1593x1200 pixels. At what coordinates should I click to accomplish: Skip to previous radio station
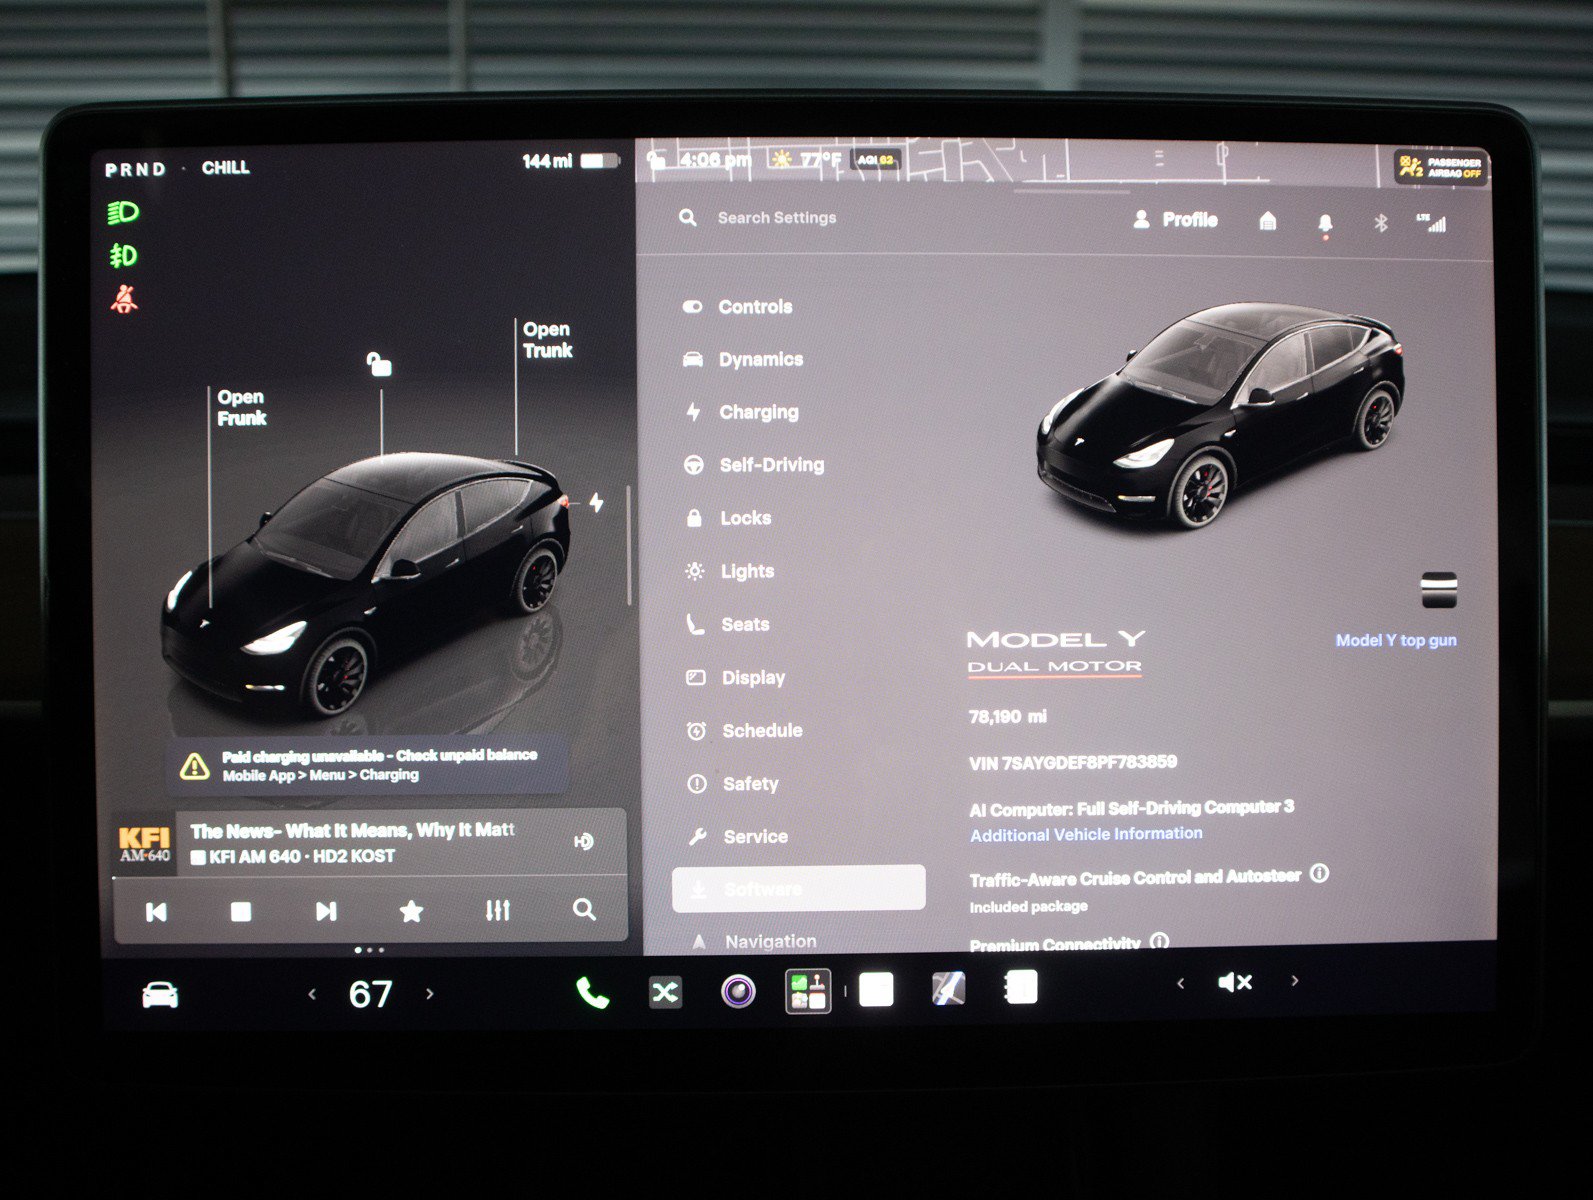coord(157,911)
